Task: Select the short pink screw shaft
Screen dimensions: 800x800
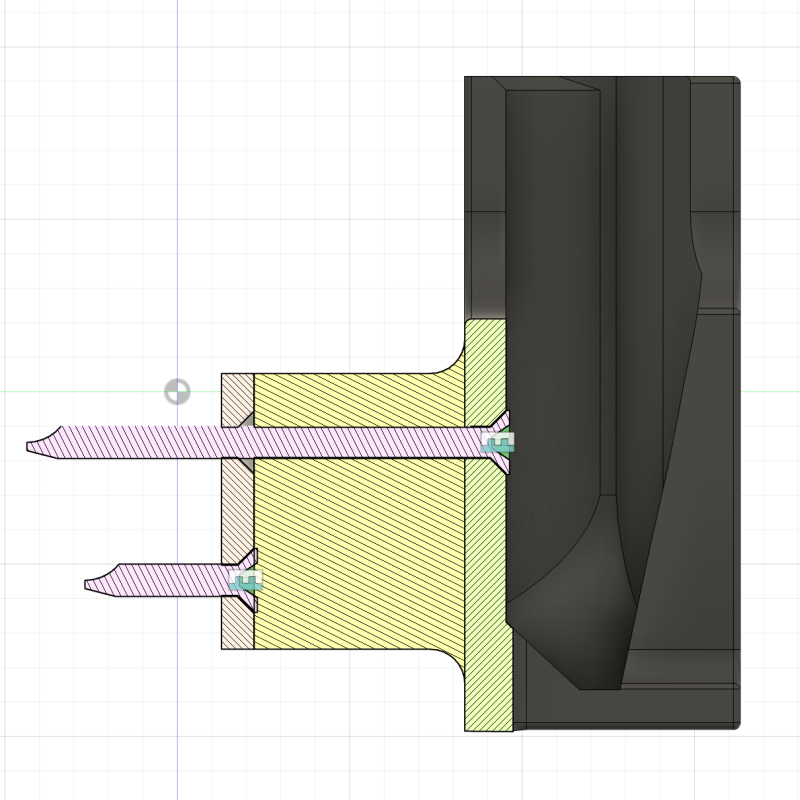Action: (x=160, y=580)
